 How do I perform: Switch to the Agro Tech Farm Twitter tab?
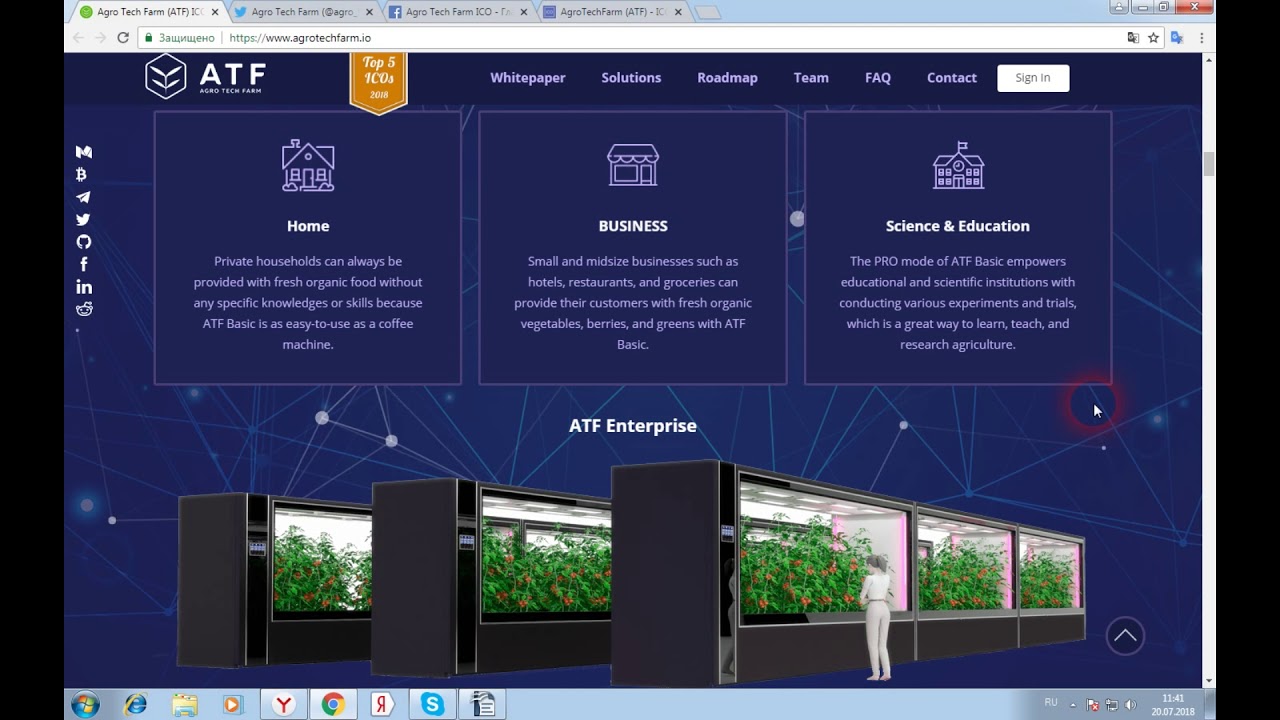[300, 12]
